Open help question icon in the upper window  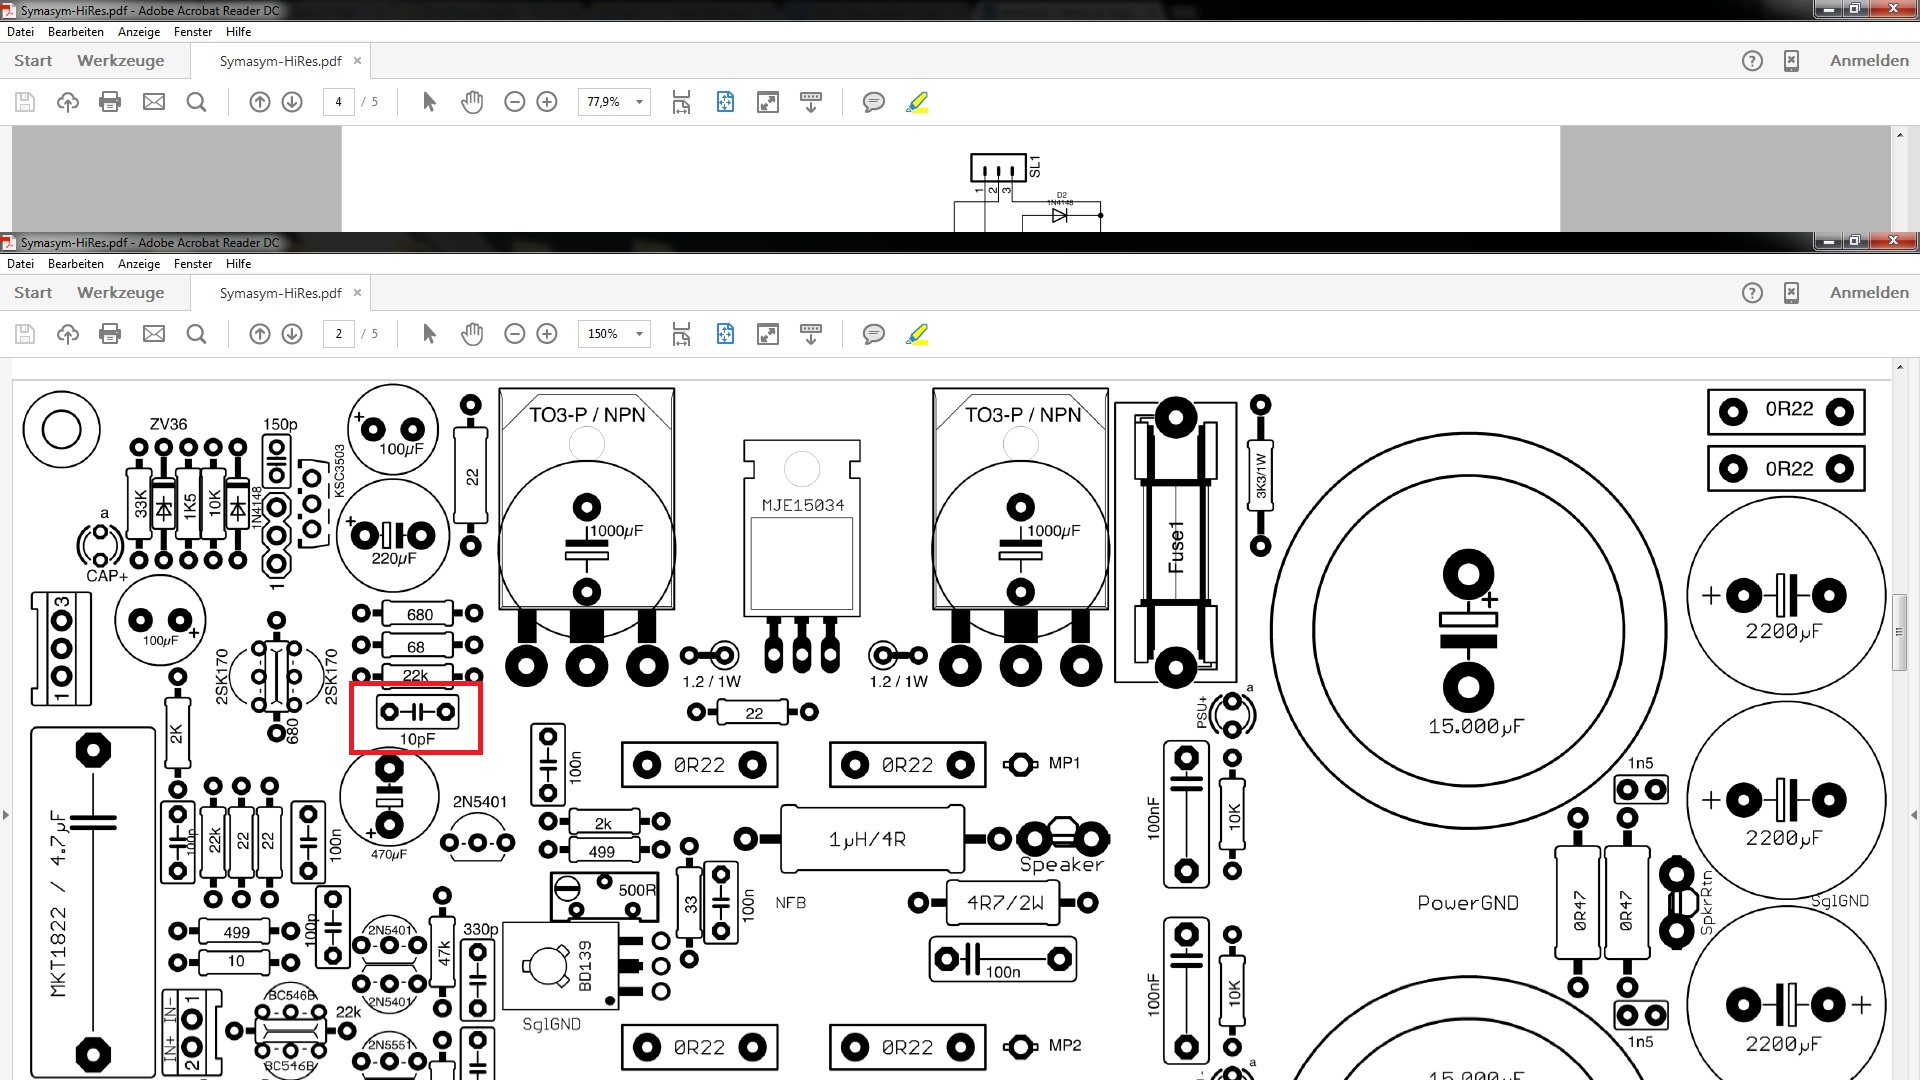tap(1752, 61)
